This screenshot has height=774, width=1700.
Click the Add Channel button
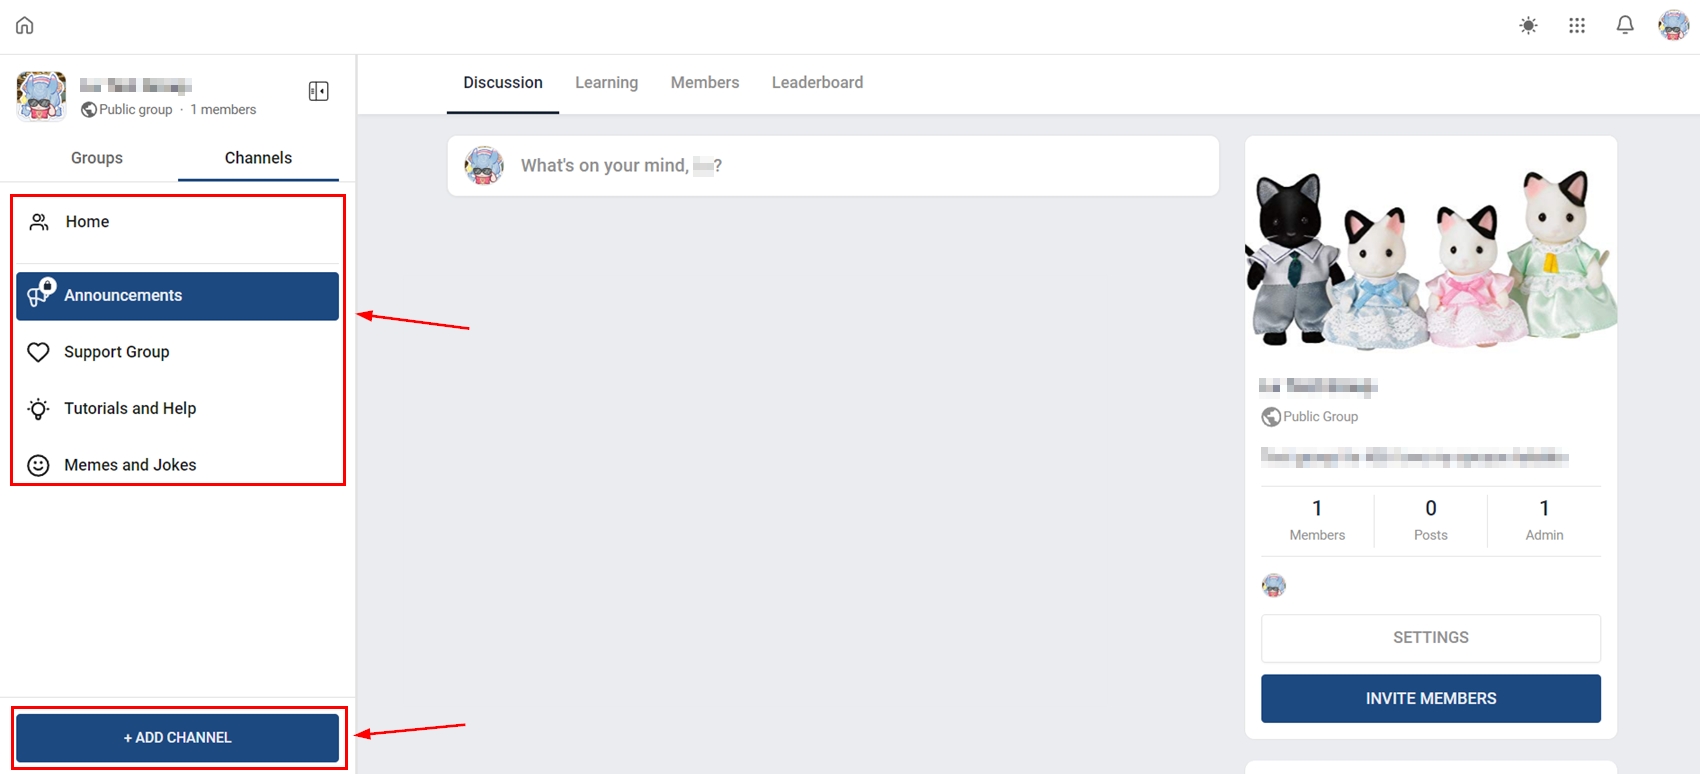(x=177, y=738)
